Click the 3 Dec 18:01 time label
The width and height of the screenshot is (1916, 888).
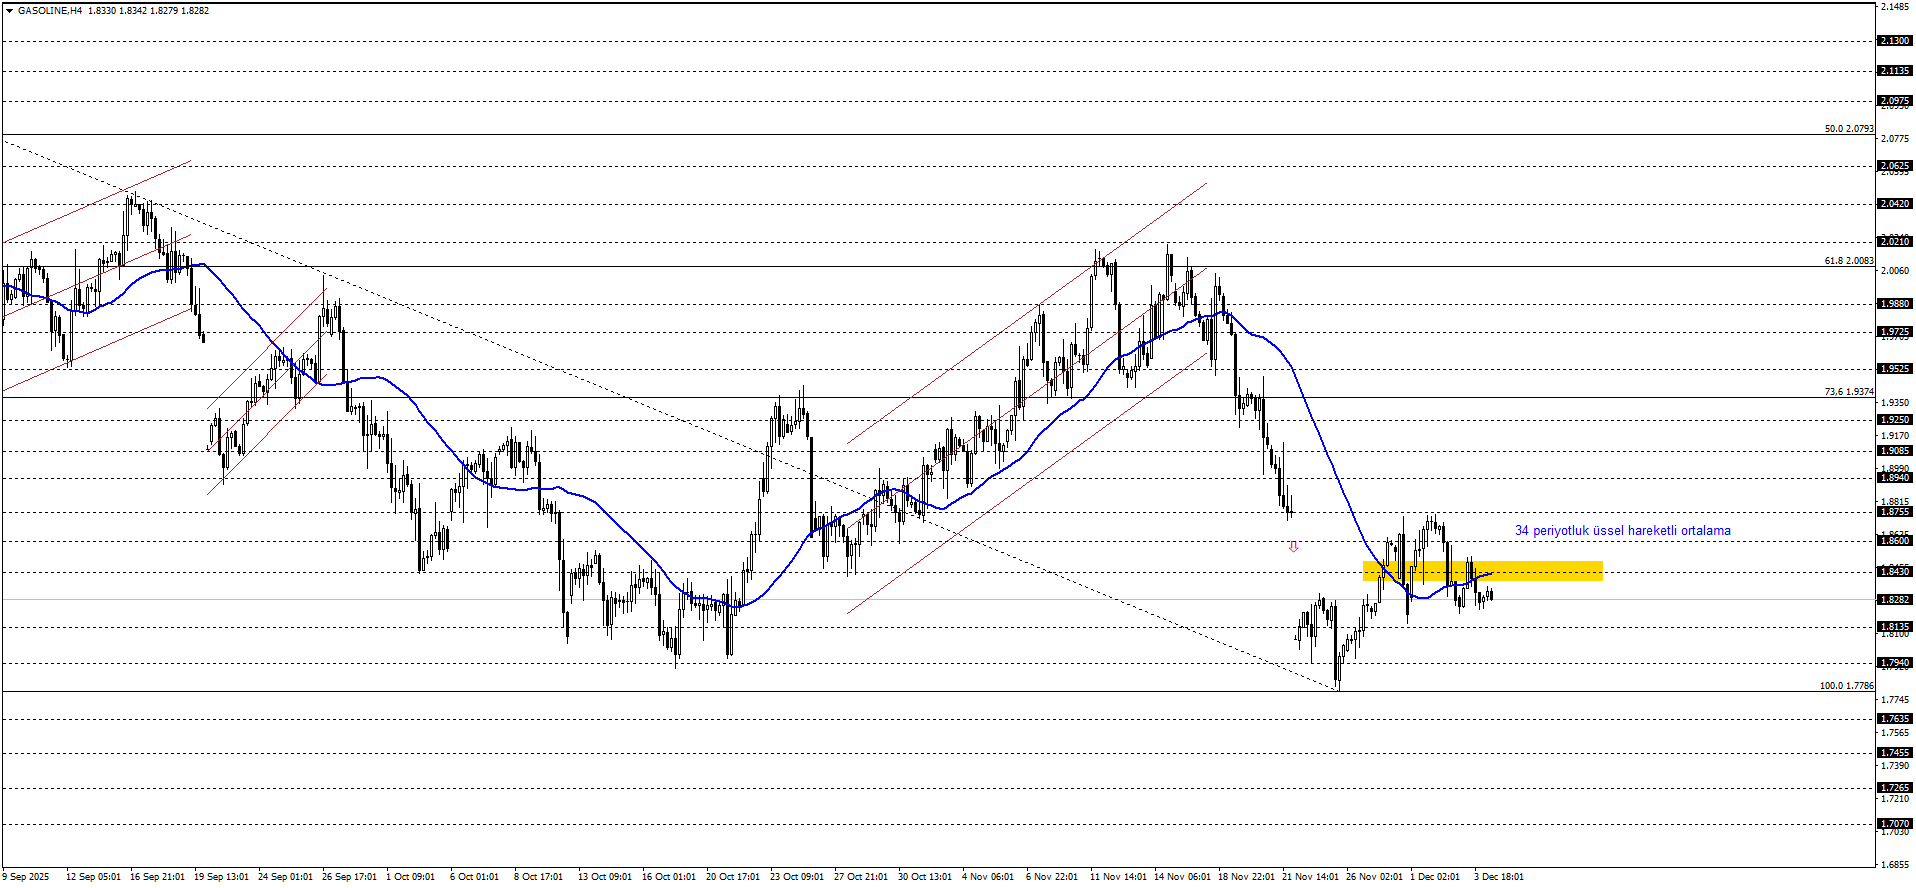click(x=1498, y=877)
